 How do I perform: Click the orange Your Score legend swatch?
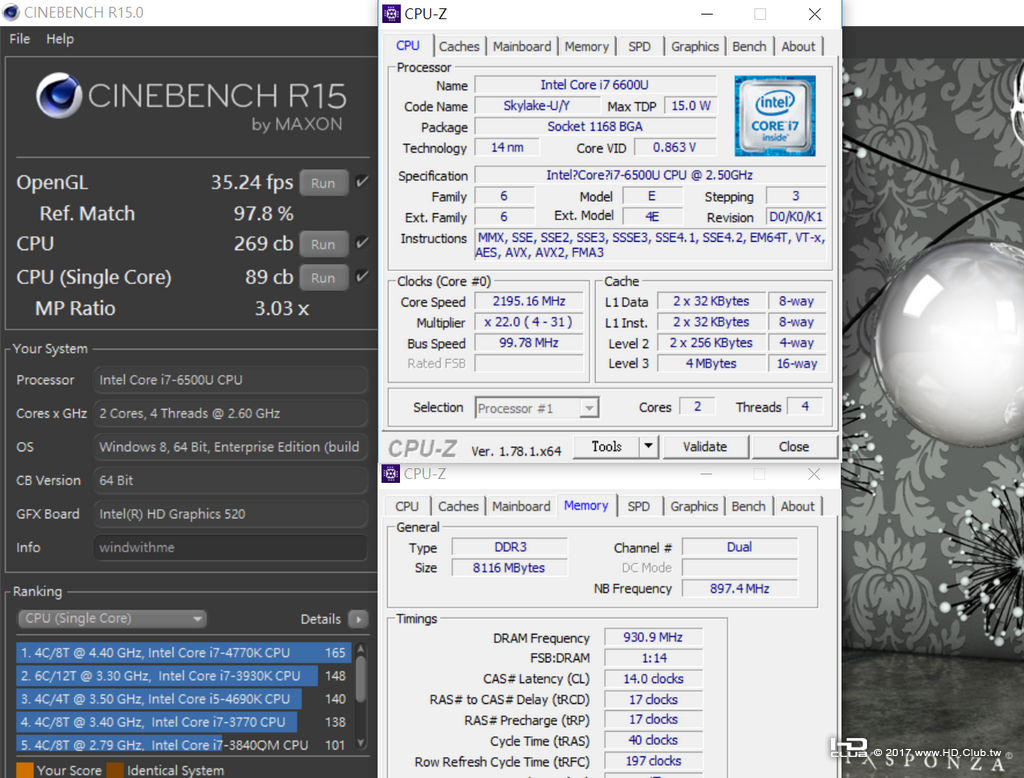[x=23, y=770]
